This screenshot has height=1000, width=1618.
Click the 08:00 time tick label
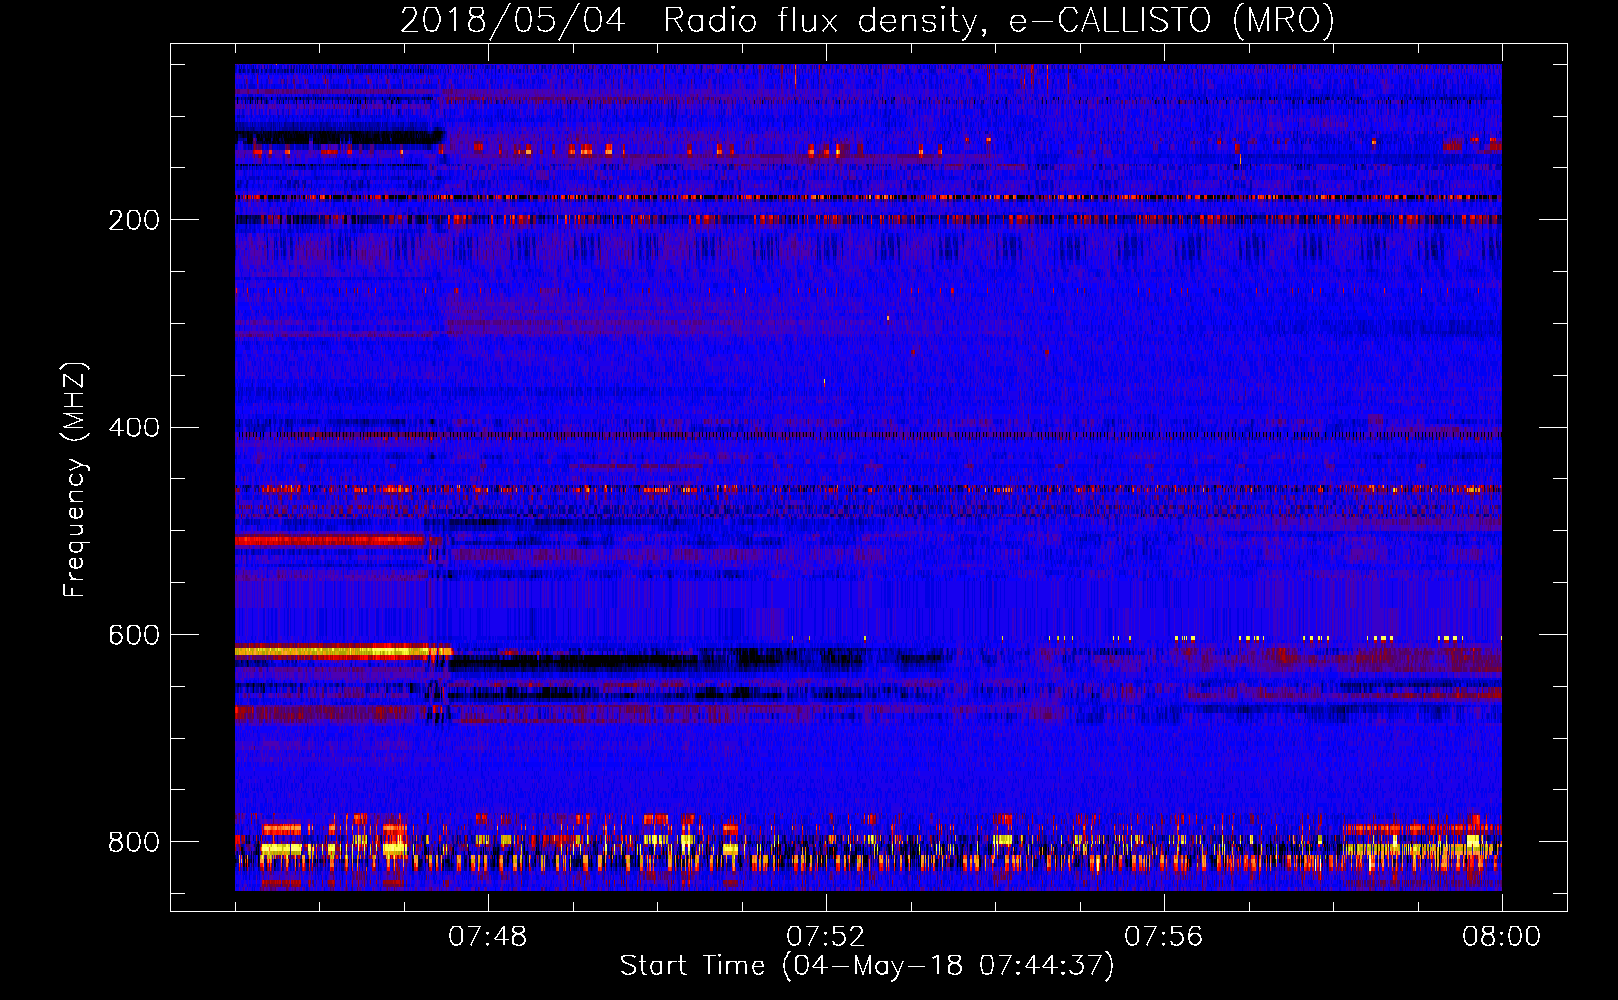point(1501,937)
